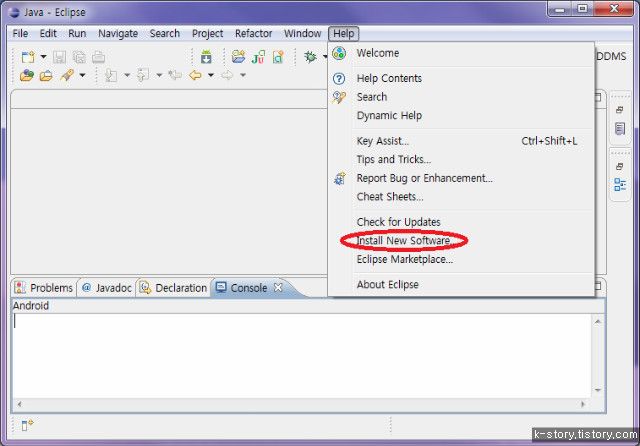Switch to the Declaration tab

[173, 288]
